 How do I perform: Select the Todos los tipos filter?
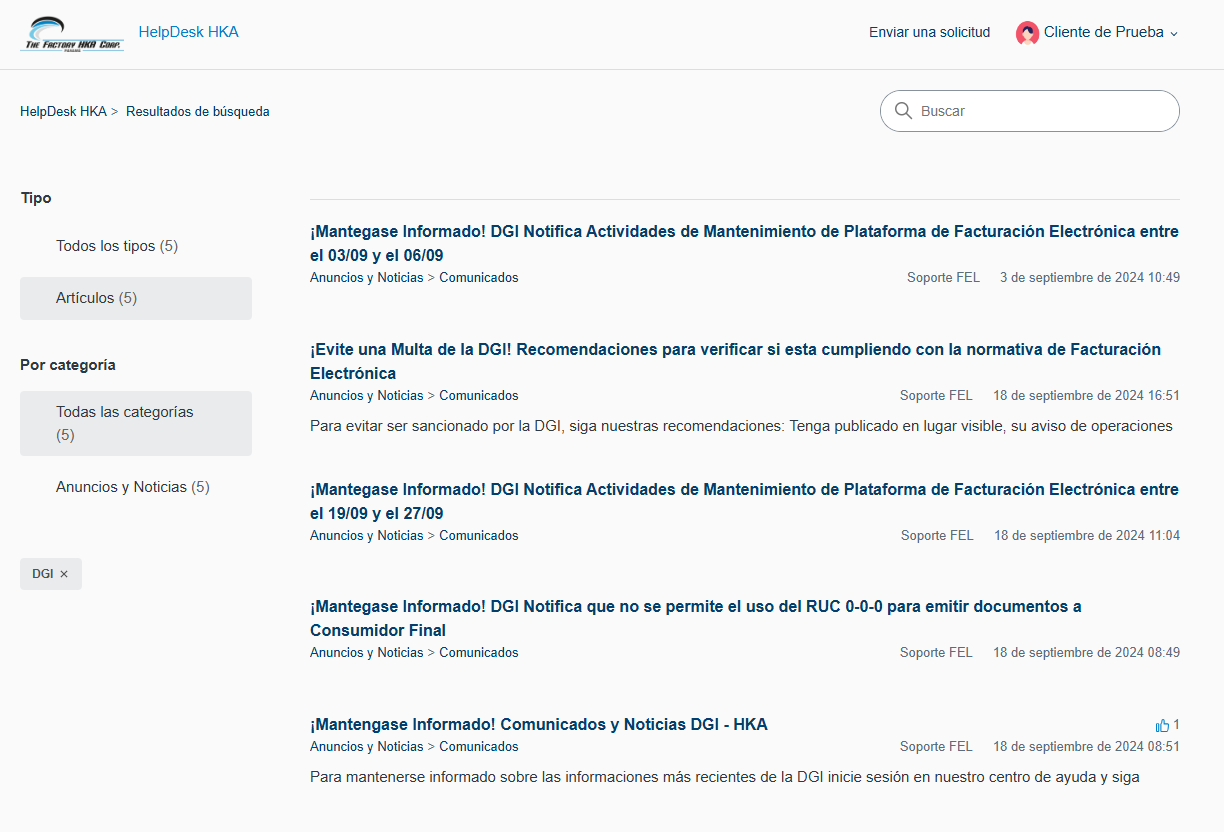(116, 246)
